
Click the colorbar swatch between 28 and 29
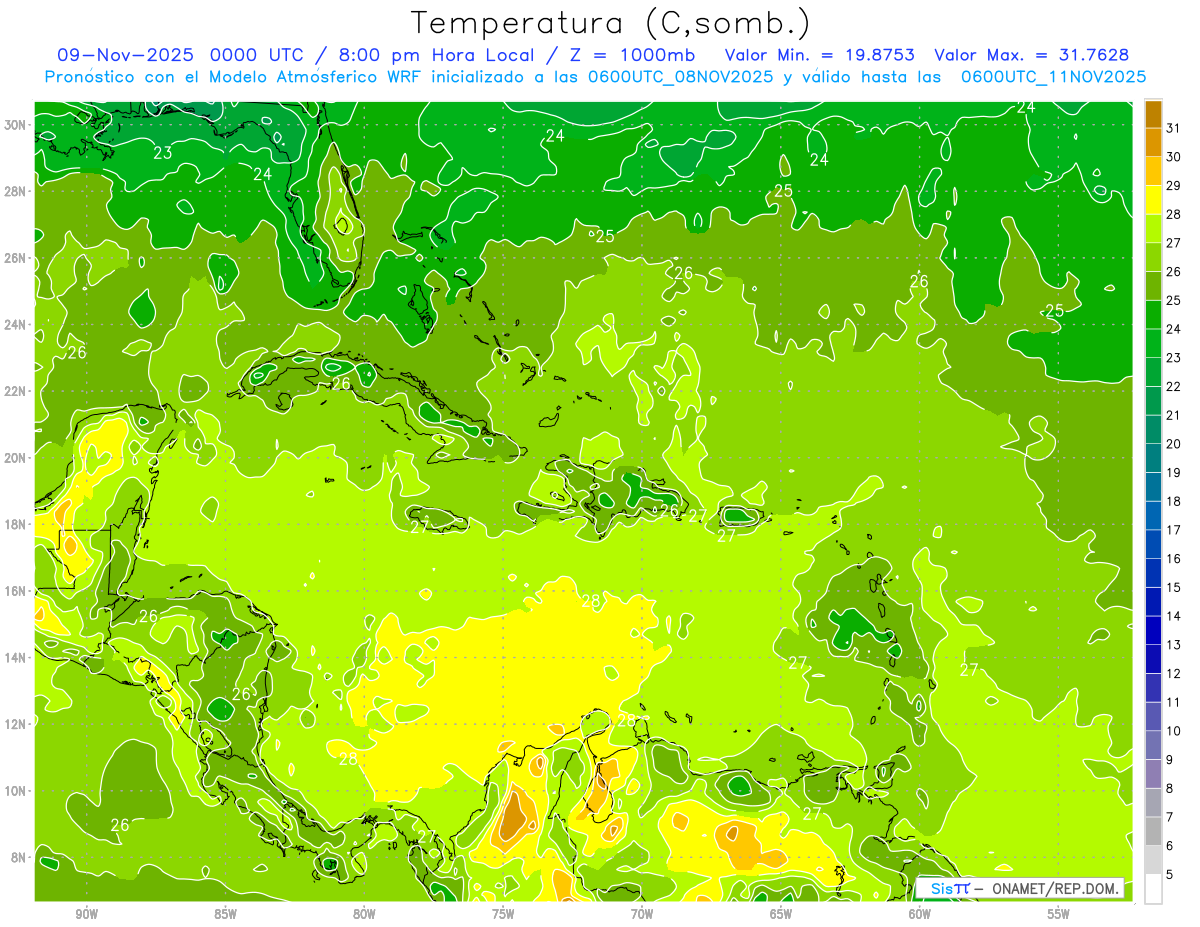(1153, 200)
